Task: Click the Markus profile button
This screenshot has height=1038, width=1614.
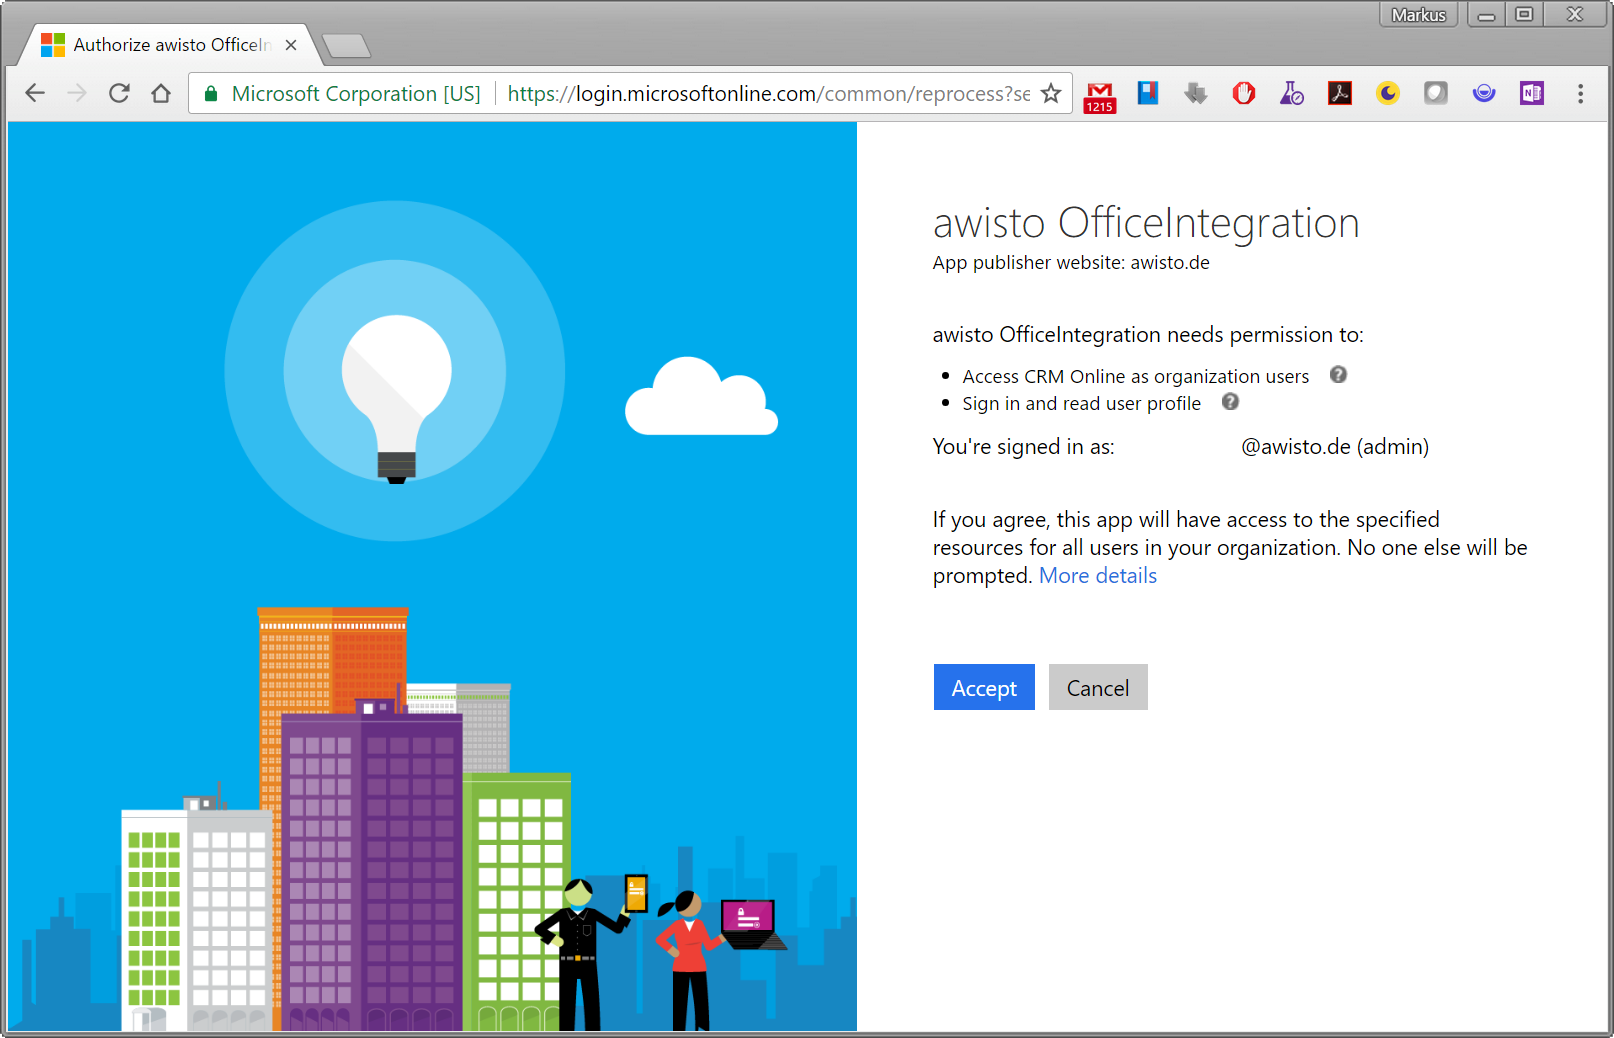Action: pos(1418,14)
